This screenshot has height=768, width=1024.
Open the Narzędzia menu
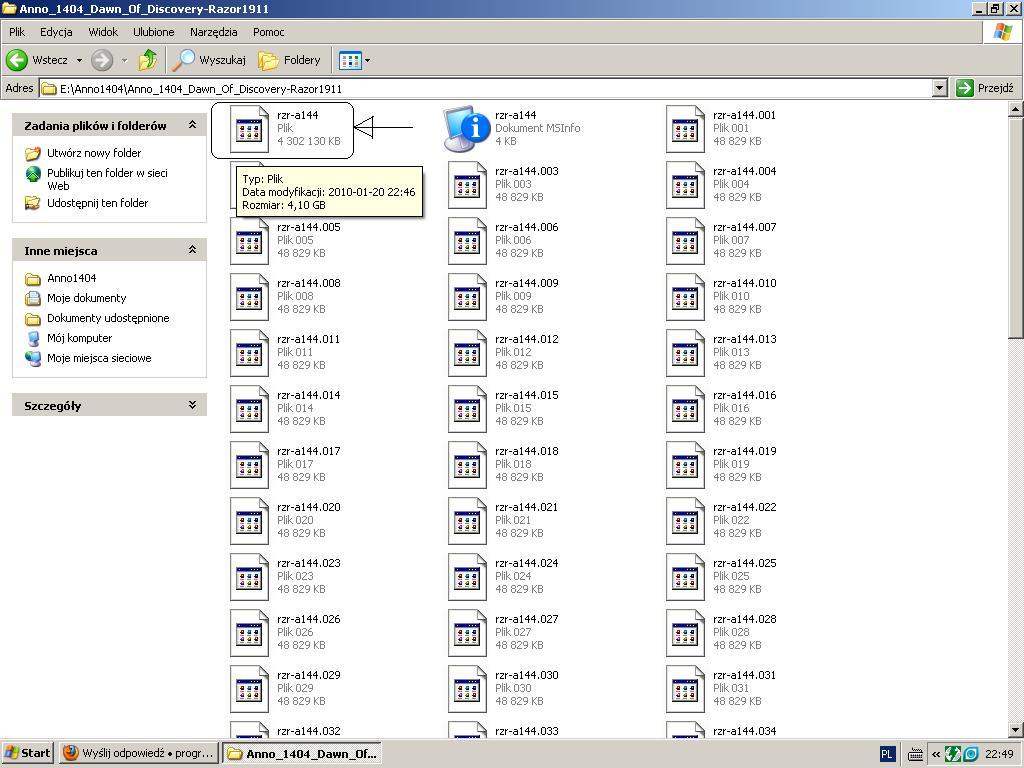[214, 32]
